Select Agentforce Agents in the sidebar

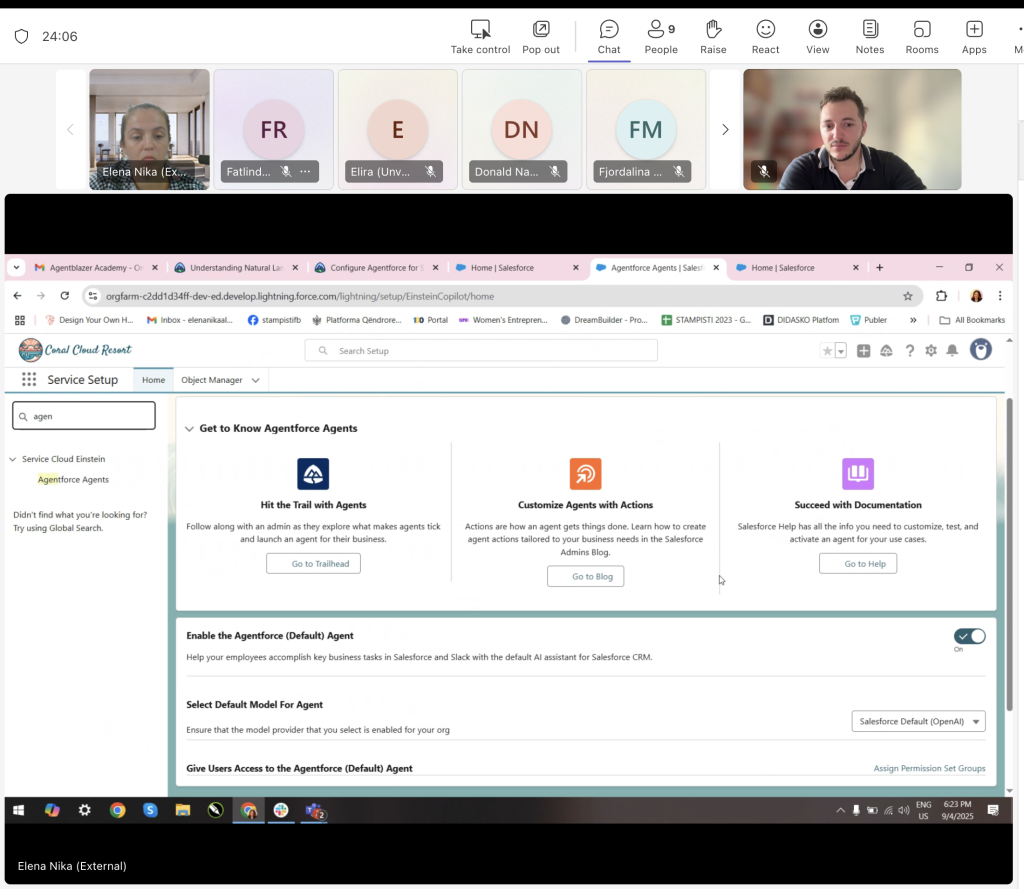click(x=73, y=480)
